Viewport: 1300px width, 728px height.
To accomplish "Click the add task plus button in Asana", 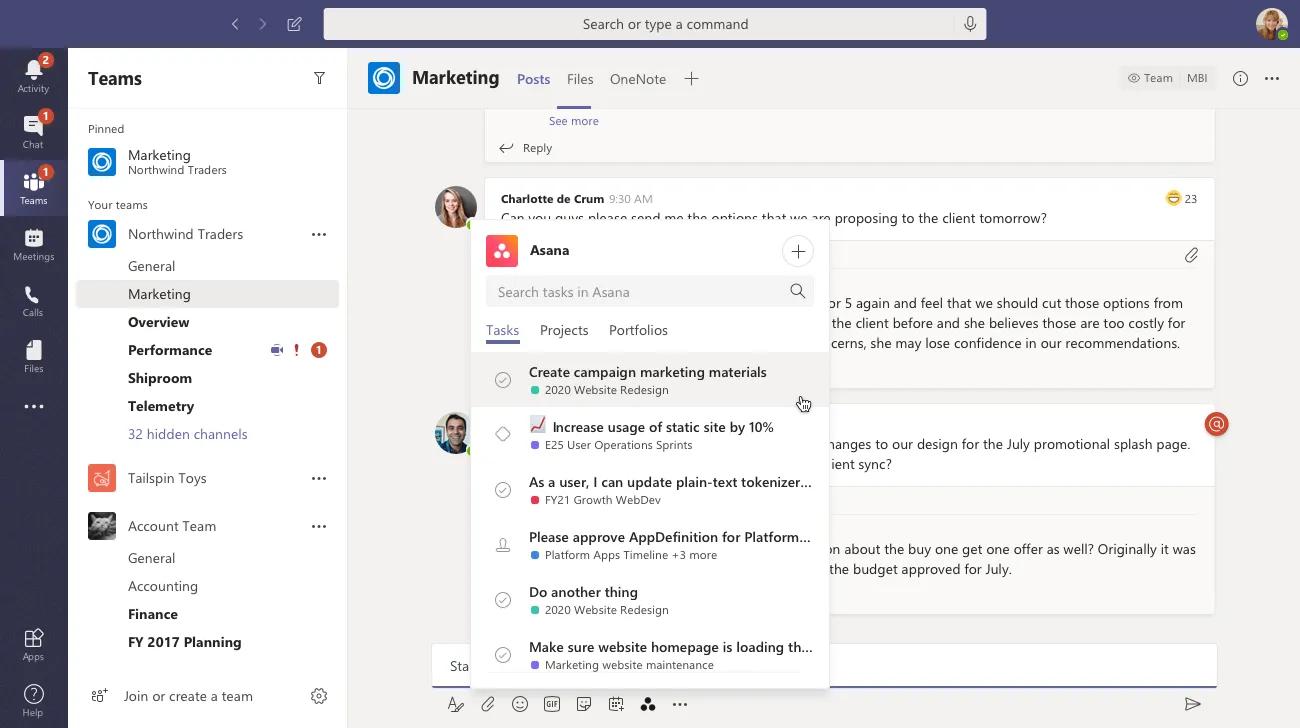I will tap(797, 252).
